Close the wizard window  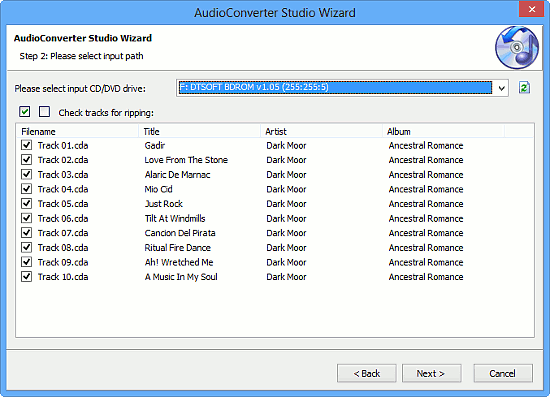click(x=531, y=9)
